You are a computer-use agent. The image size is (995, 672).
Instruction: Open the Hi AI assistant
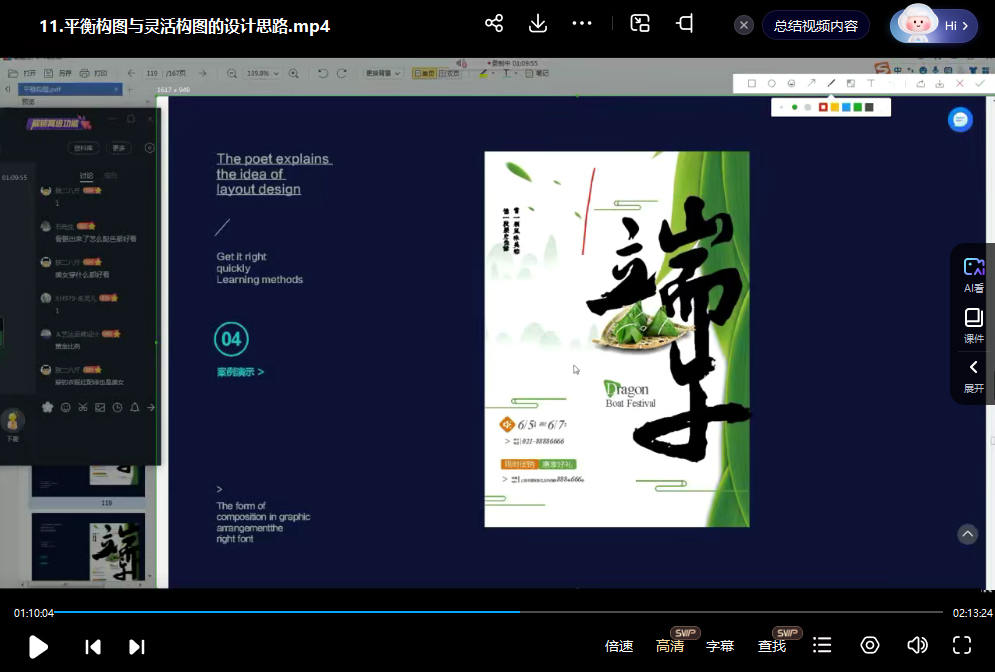click(x=934, y=26)
